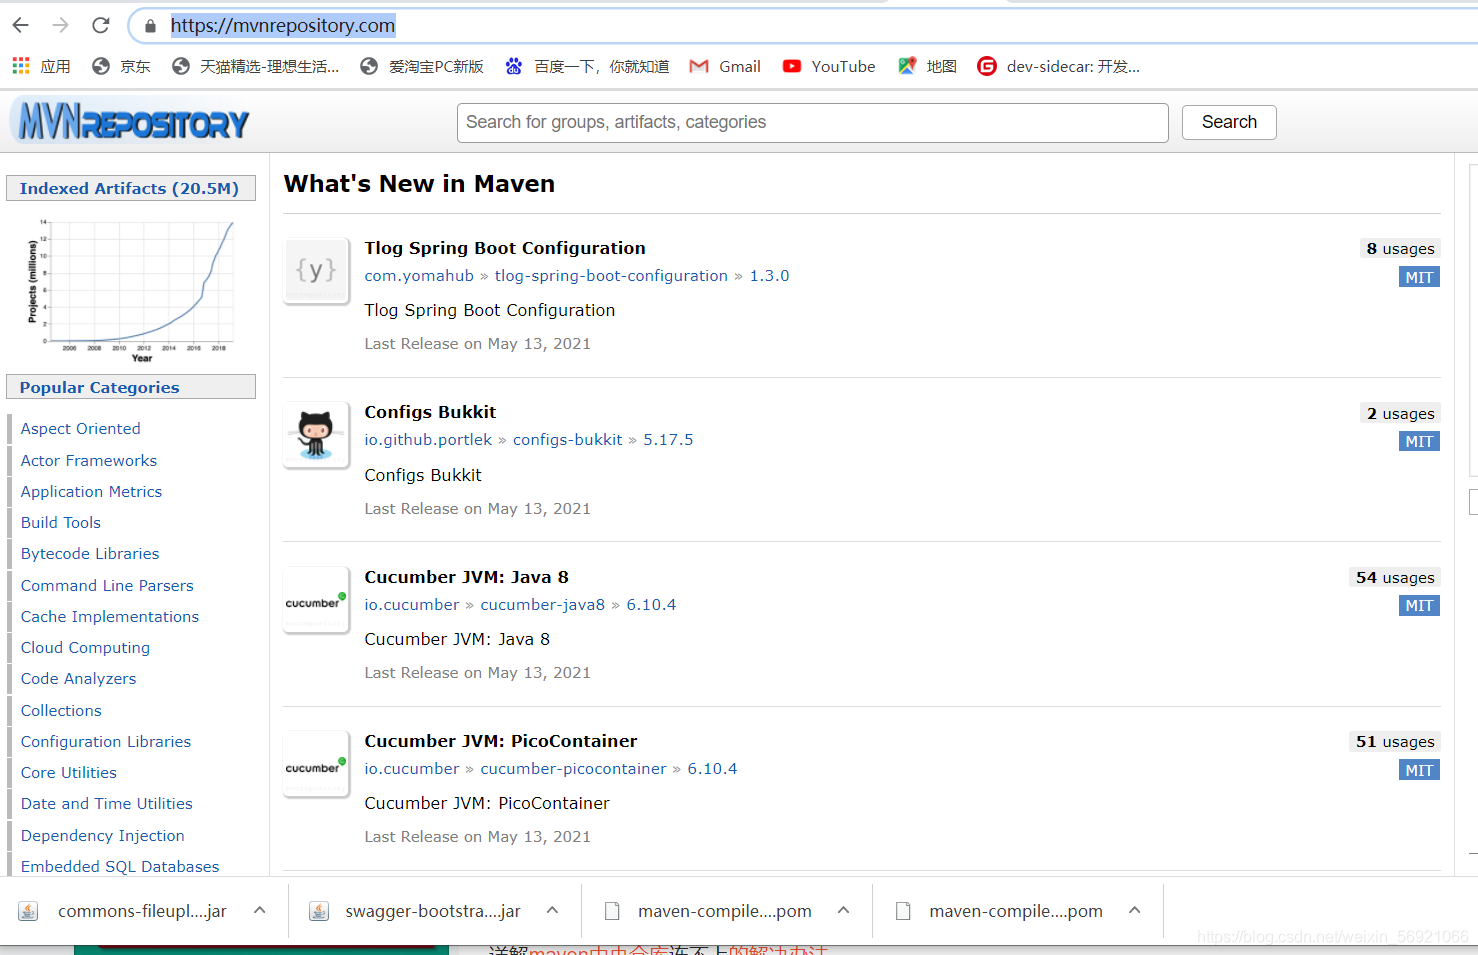Viewport: 1478px width, 955px height.
Task: Open the 百度一下 bookmark
Action: coord(588,66)
